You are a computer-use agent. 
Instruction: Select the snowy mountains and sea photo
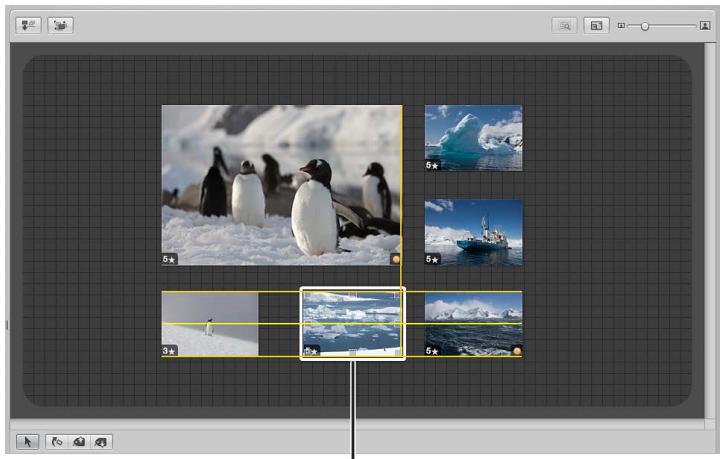point(473,324)
